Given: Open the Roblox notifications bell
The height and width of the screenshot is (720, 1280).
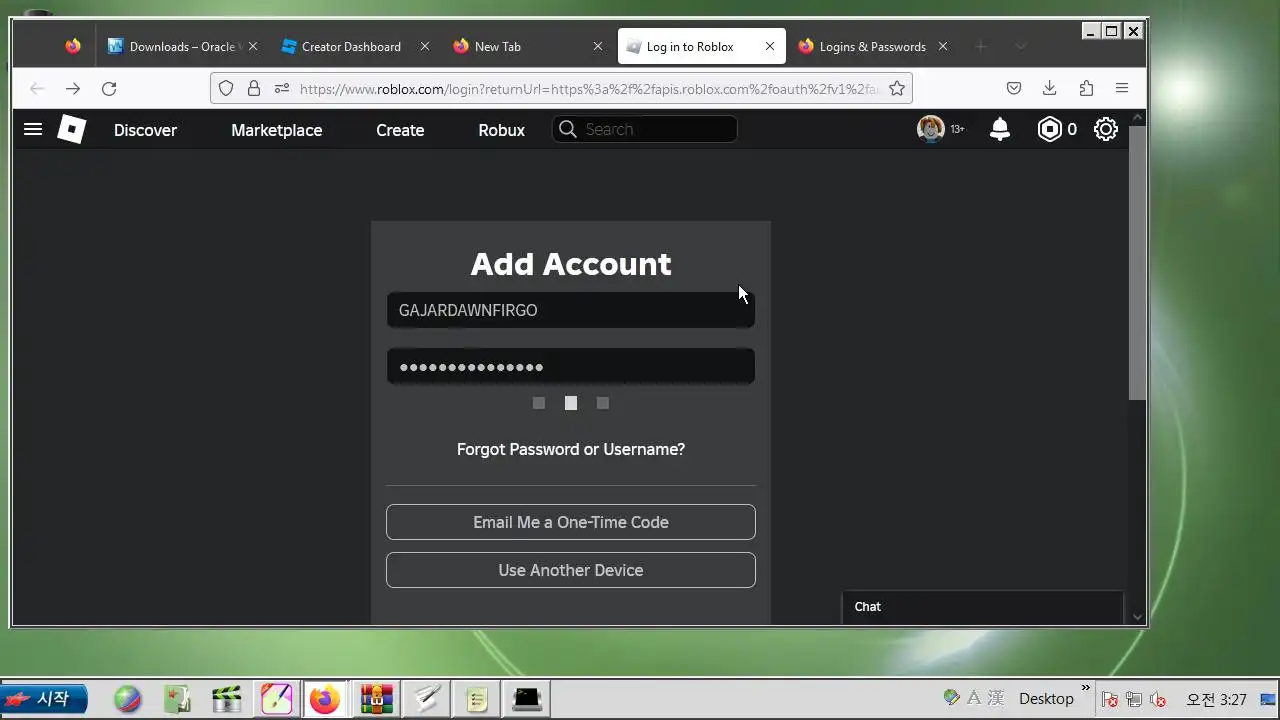Looking at the screenshot, I should click(x=1000, y=129).
